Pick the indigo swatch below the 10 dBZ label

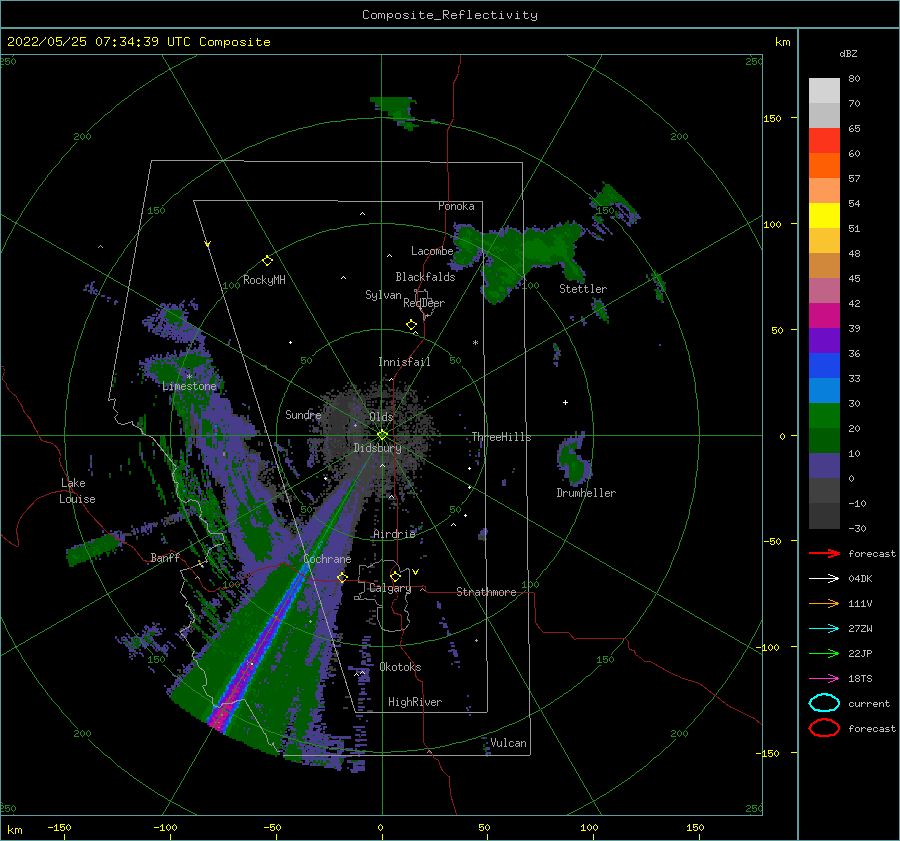pos(824,466)
